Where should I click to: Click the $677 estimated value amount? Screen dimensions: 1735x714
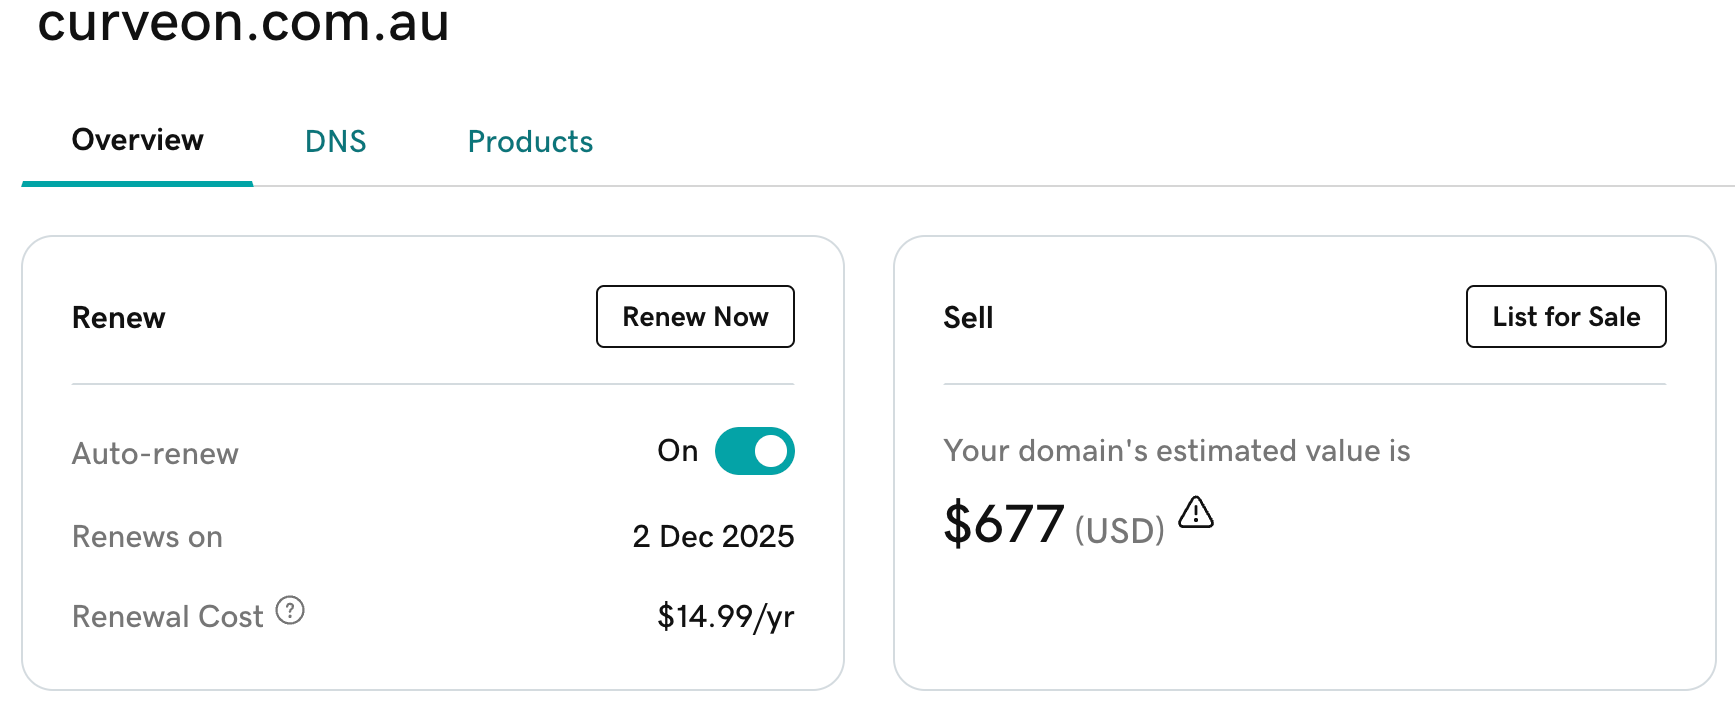(1003, 524)
